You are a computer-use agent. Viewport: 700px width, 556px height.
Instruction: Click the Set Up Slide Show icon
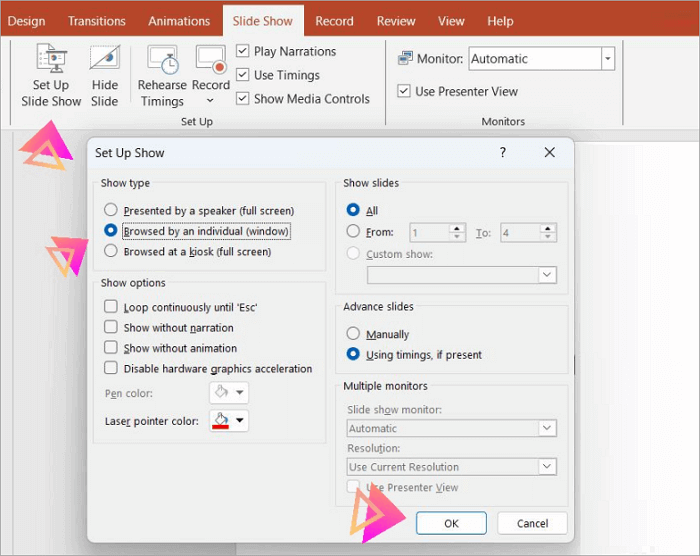click(x=51, y=62)
